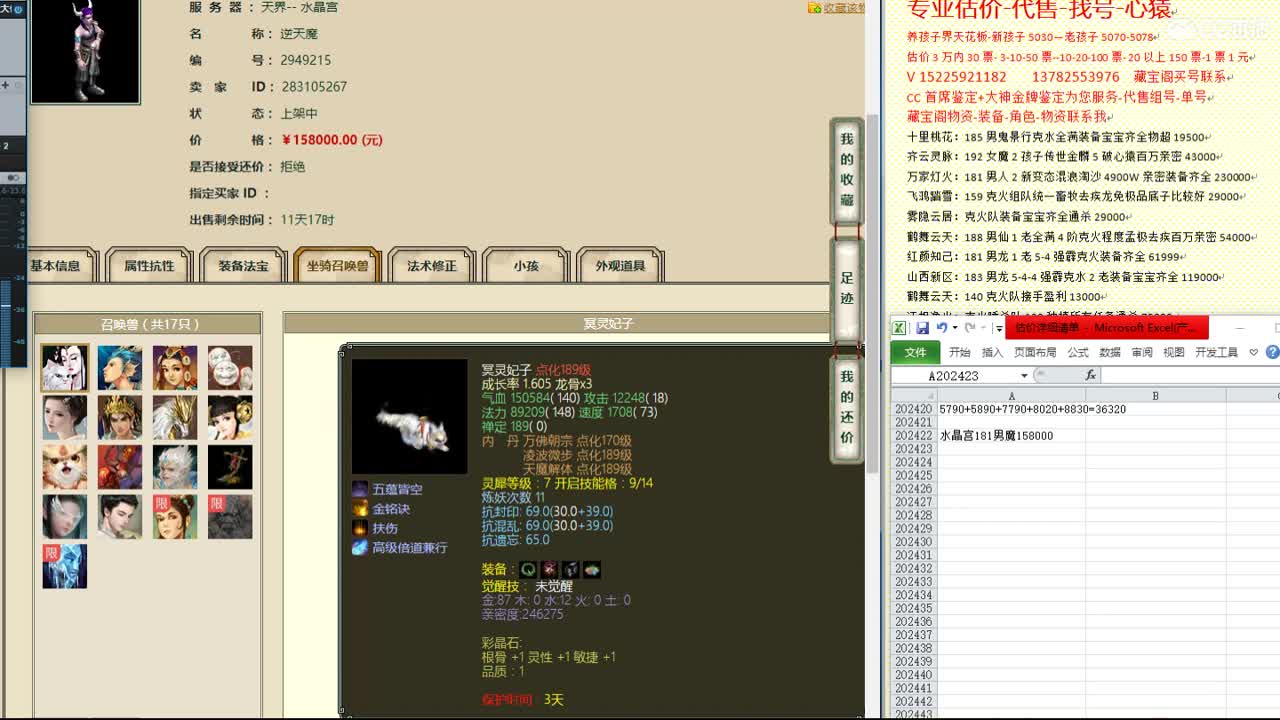1280x720 pixels.
Task: Select the golden-crowned warrior summon portrait
Action: (120, 417)
